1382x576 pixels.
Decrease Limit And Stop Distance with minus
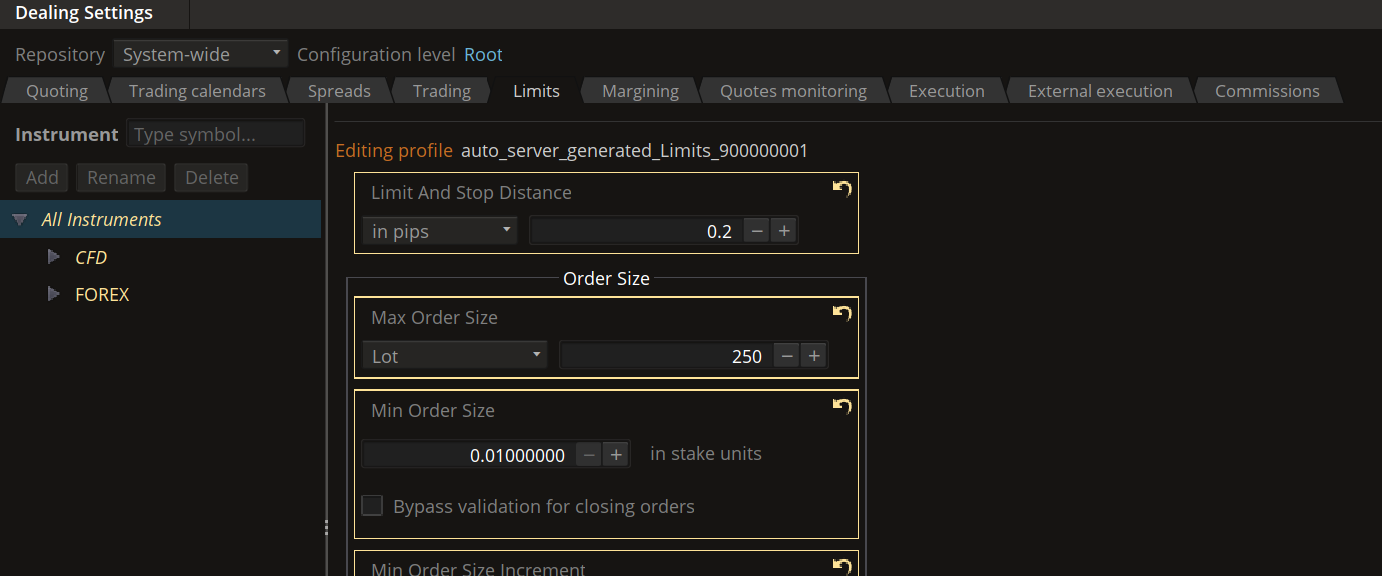(x=758, y=231)
